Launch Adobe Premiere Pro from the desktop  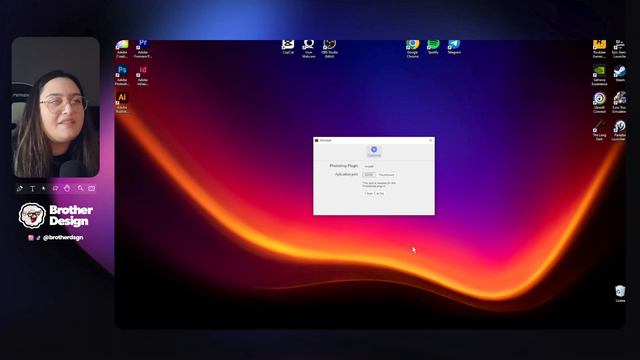click(142, 49)
